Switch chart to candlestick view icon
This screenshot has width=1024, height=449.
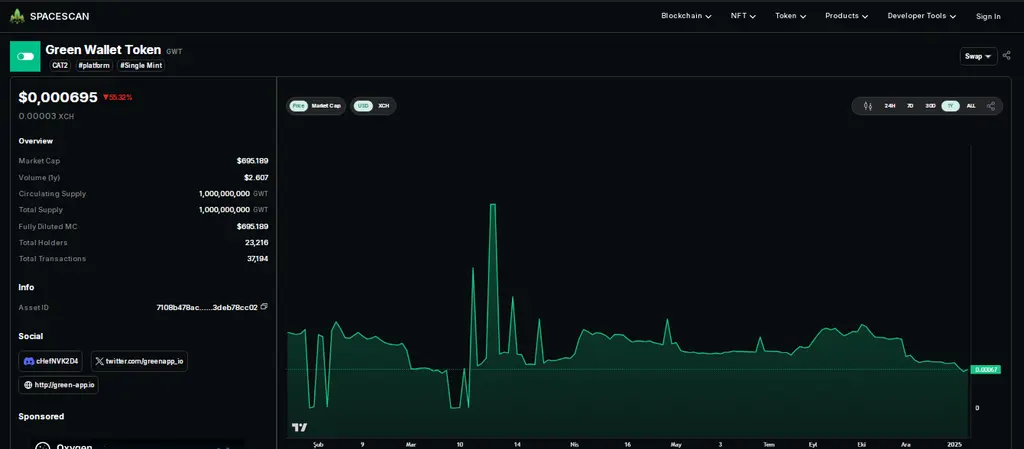click(868, 106)
